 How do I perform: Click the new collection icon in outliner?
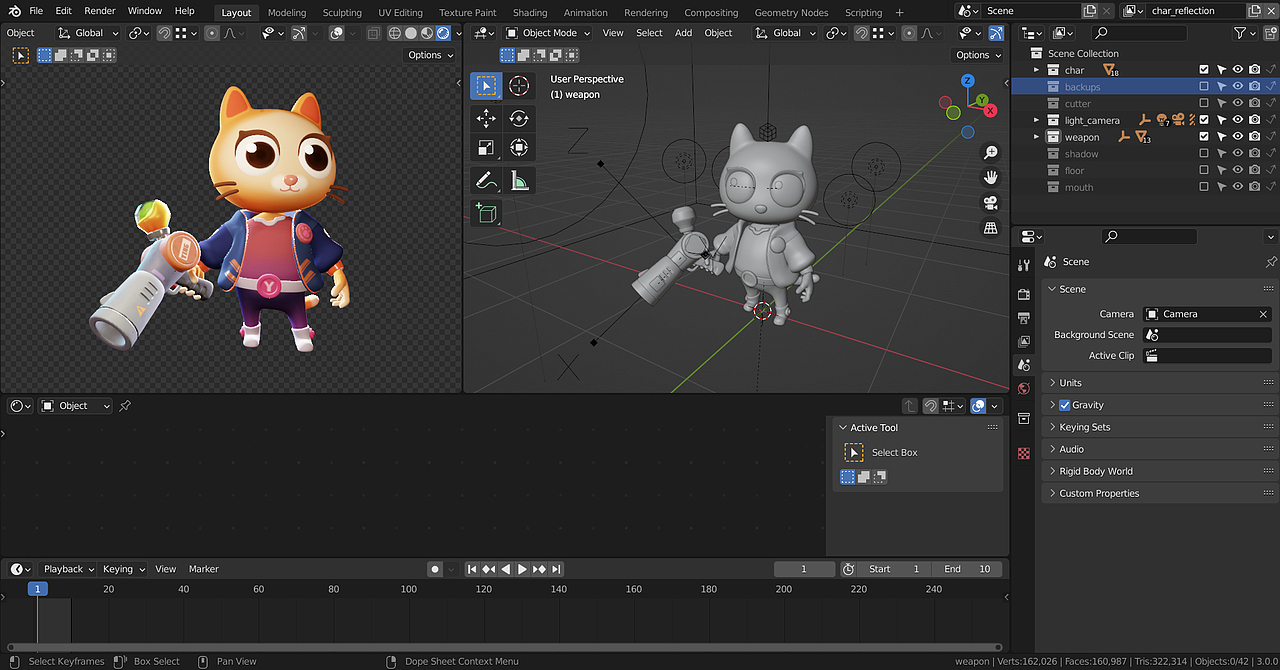[x=1270, y=33]
